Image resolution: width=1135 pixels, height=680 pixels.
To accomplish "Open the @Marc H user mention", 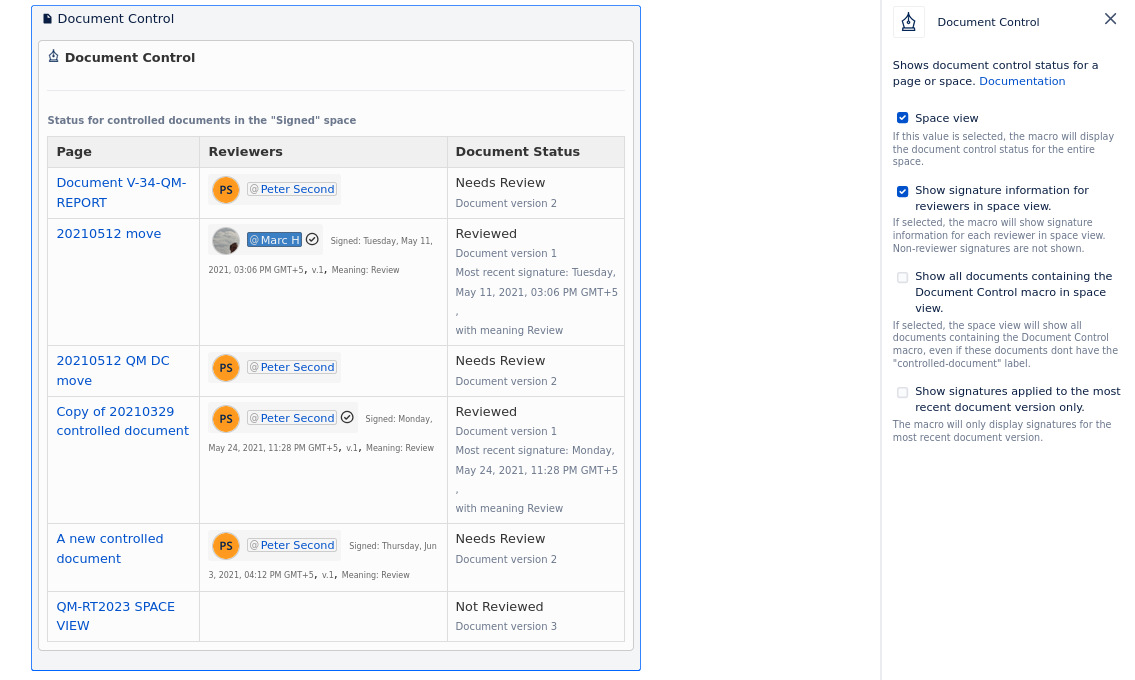I will click(273, 239).
